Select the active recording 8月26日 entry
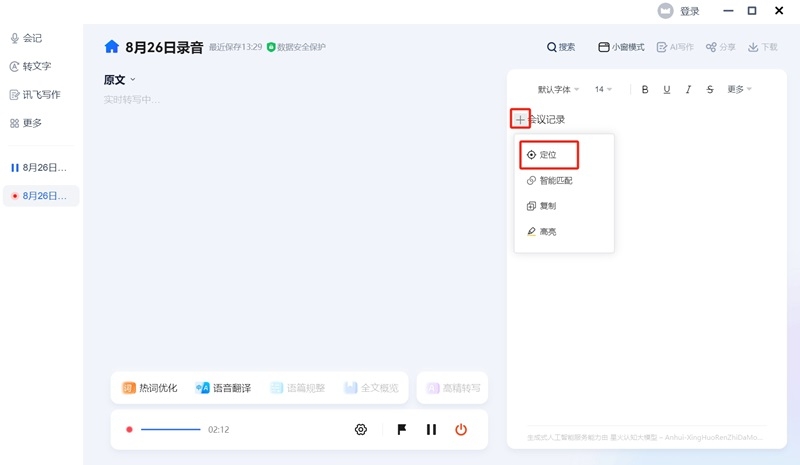Image resolution: width=800 pixels, height=465 pixels. (41, 196)
